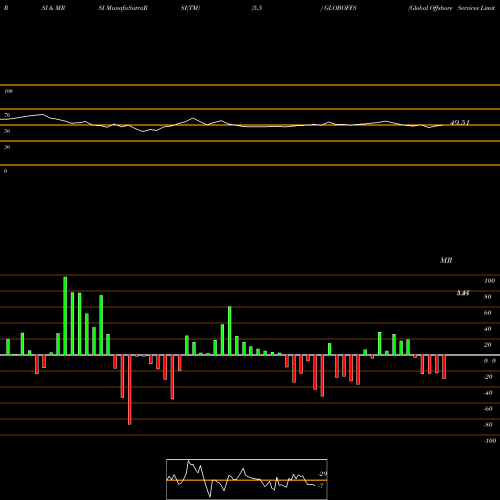Click the -40 label on the MR axis

(x=488, y=393)
